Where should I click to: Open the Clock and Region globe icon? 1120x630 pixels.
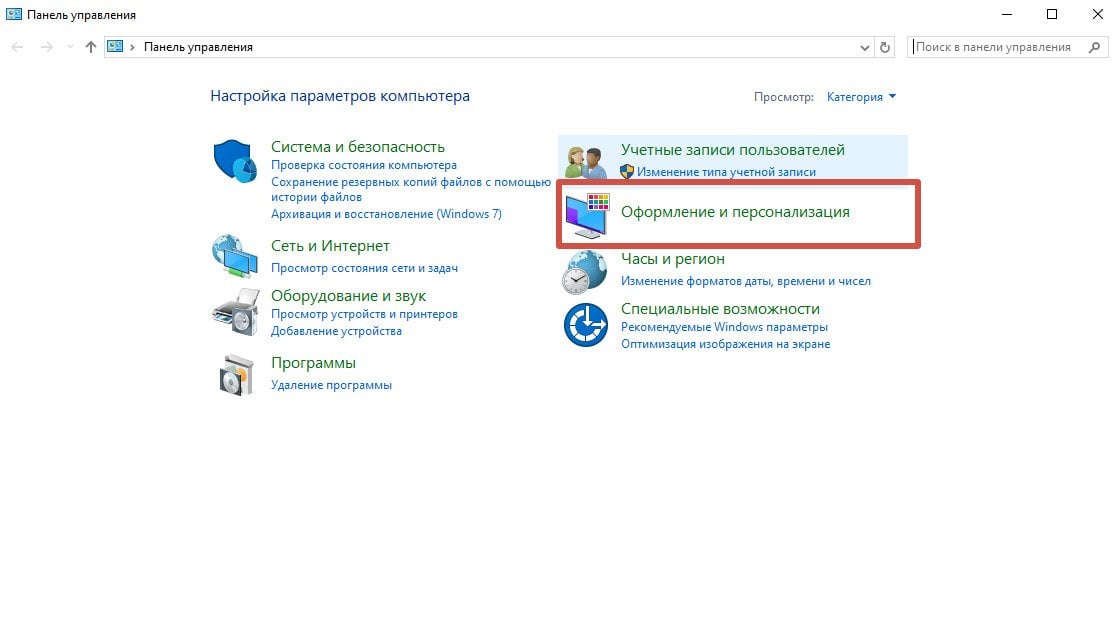585,272
